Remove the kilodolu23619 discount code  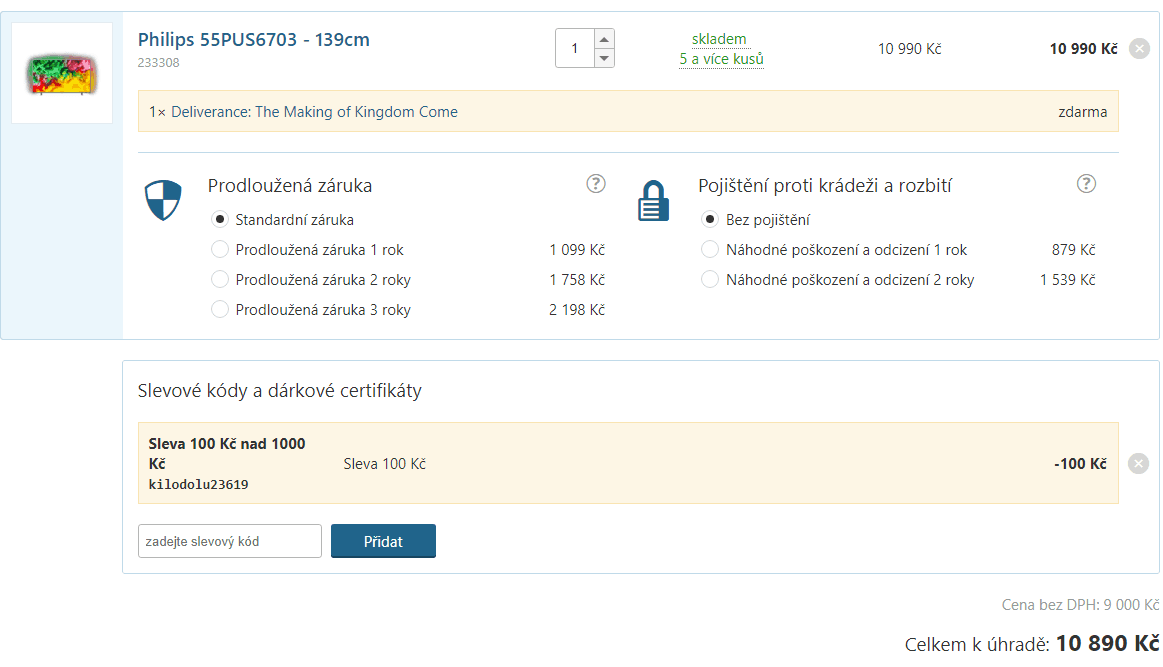tap(1139, 464)
